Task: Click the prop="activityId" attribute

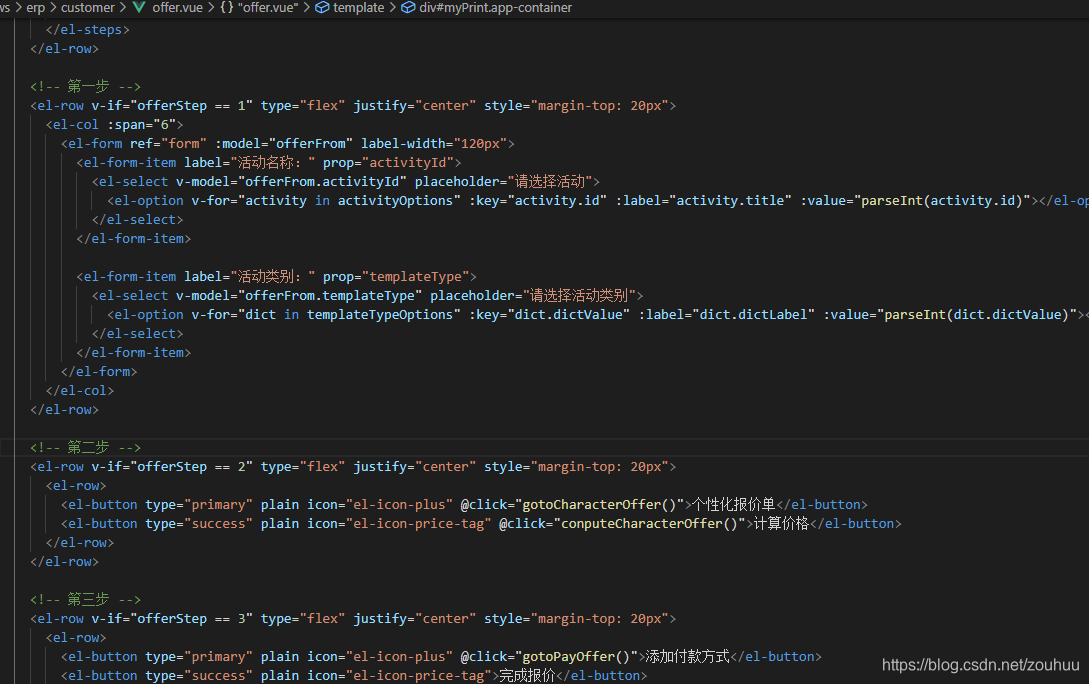Action: click(x=388, y=162)
